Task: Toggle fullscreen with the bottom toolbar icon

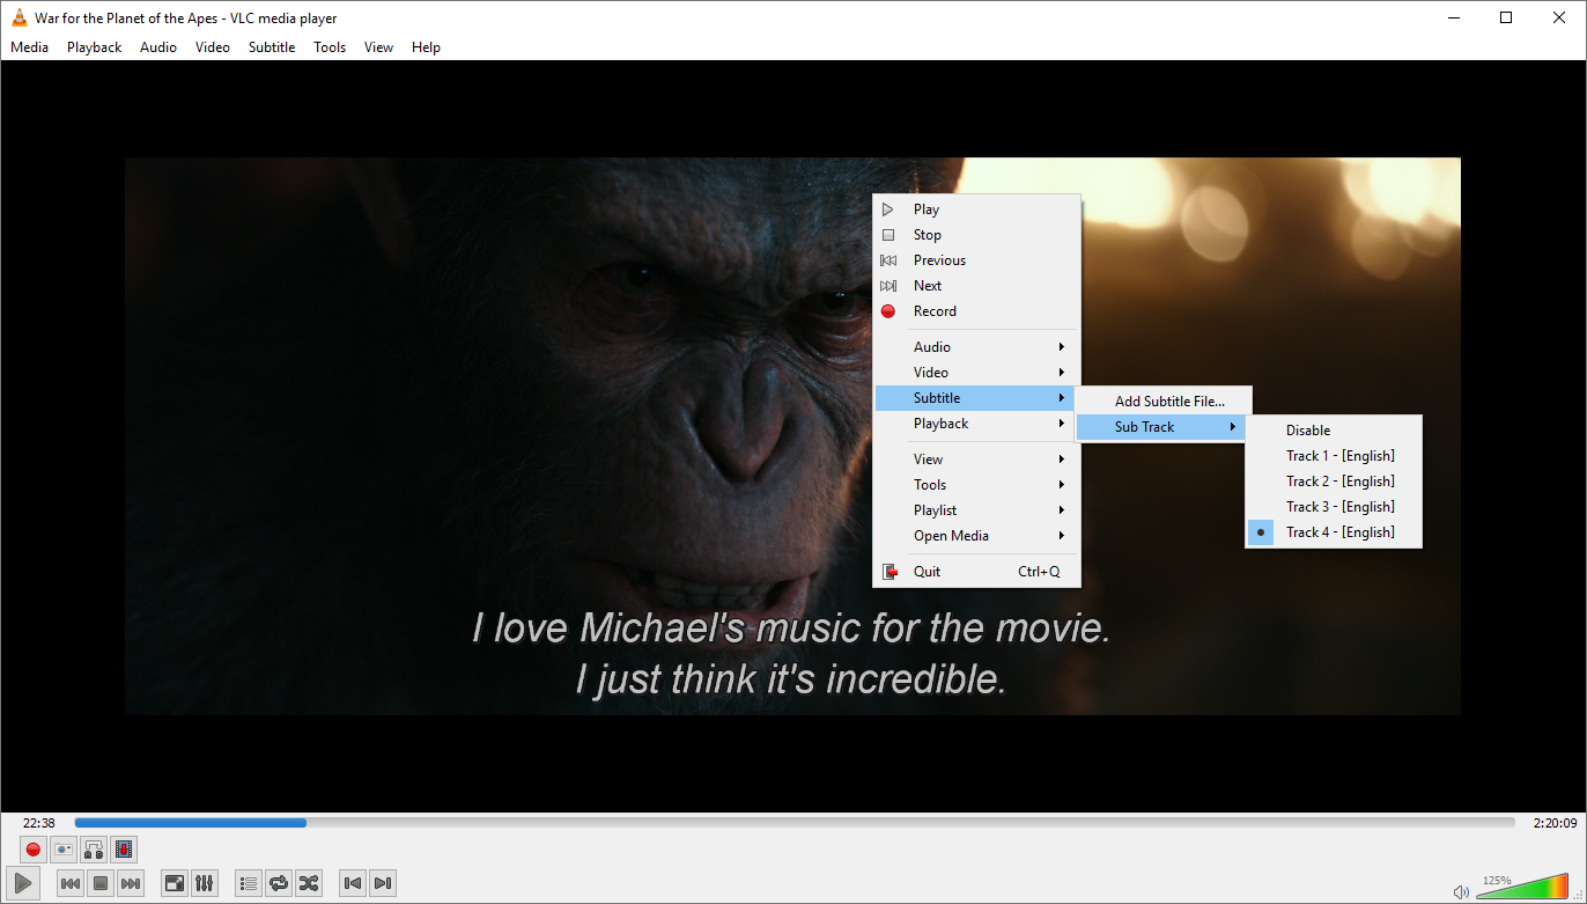Action: pyautogui.click(x=174, y=883)
